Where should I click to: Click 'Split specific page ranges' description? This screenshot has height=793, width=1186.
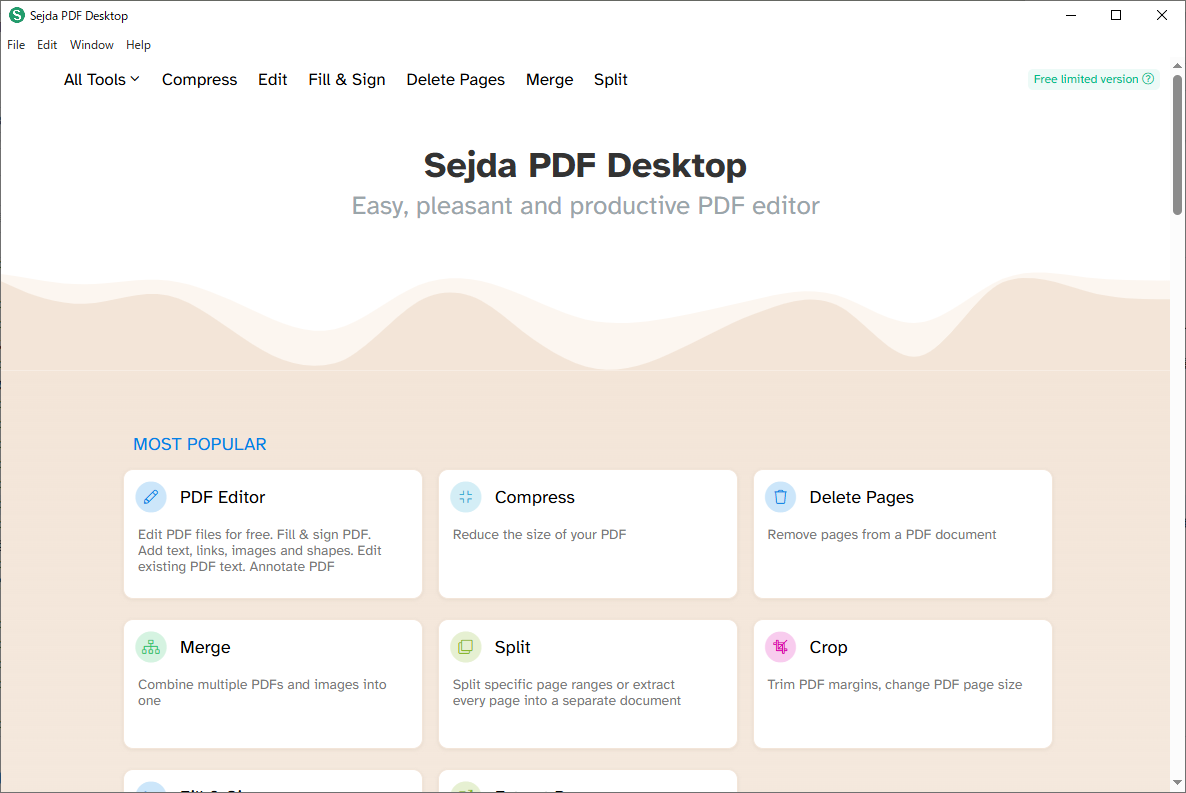567,692
